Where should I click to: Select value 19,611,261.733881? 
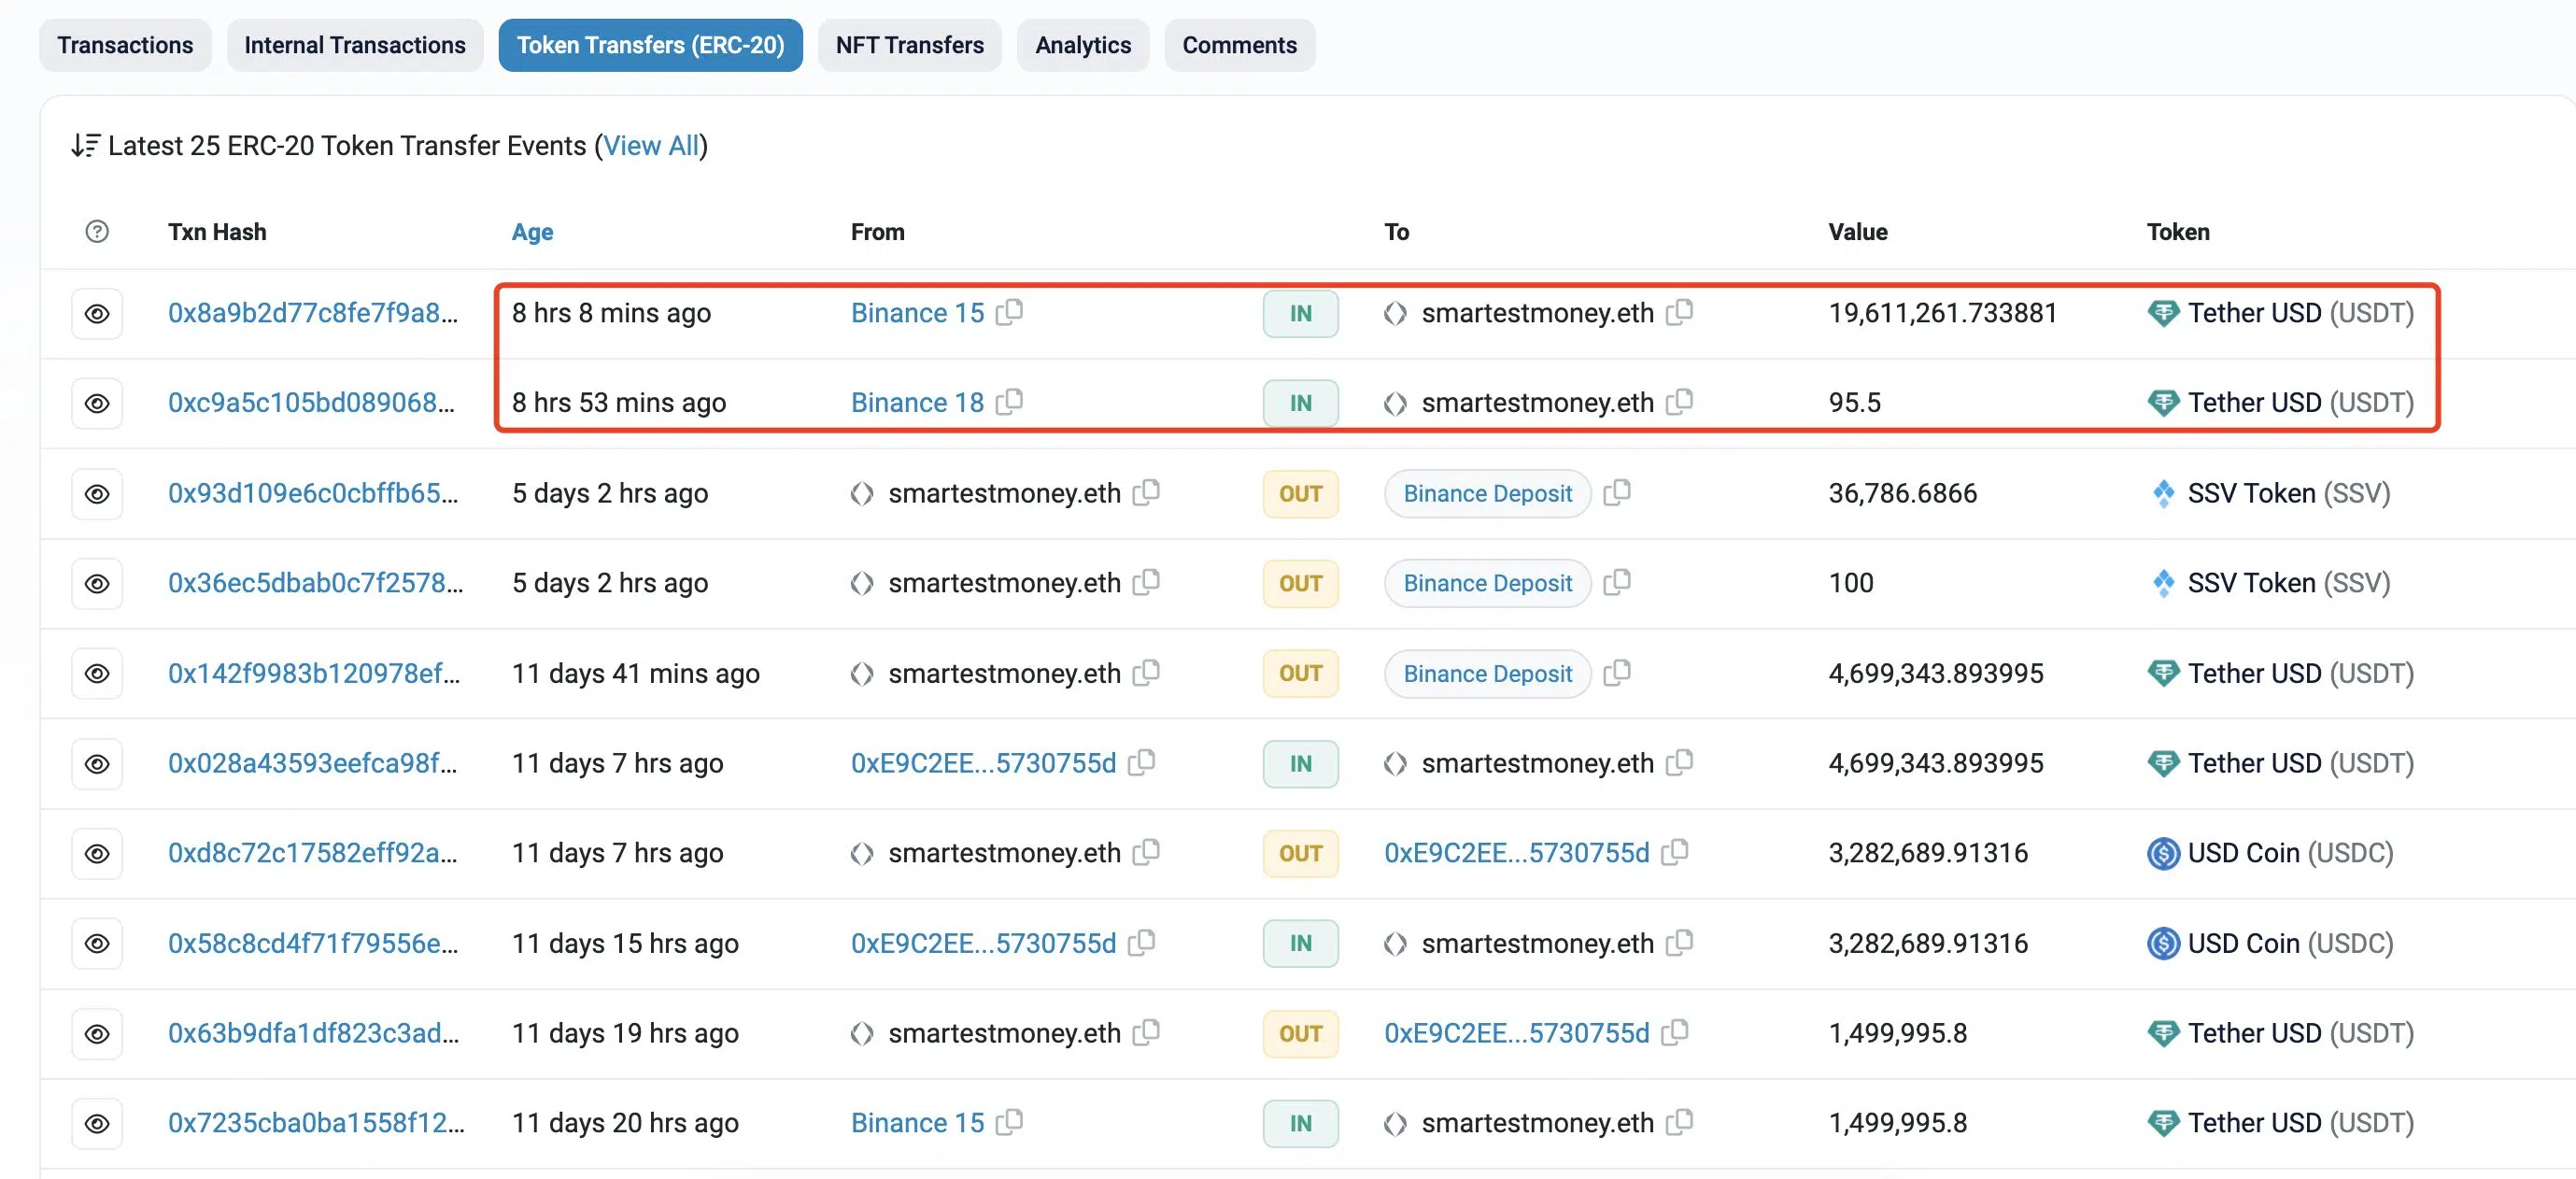click(x=1942, y=313)
